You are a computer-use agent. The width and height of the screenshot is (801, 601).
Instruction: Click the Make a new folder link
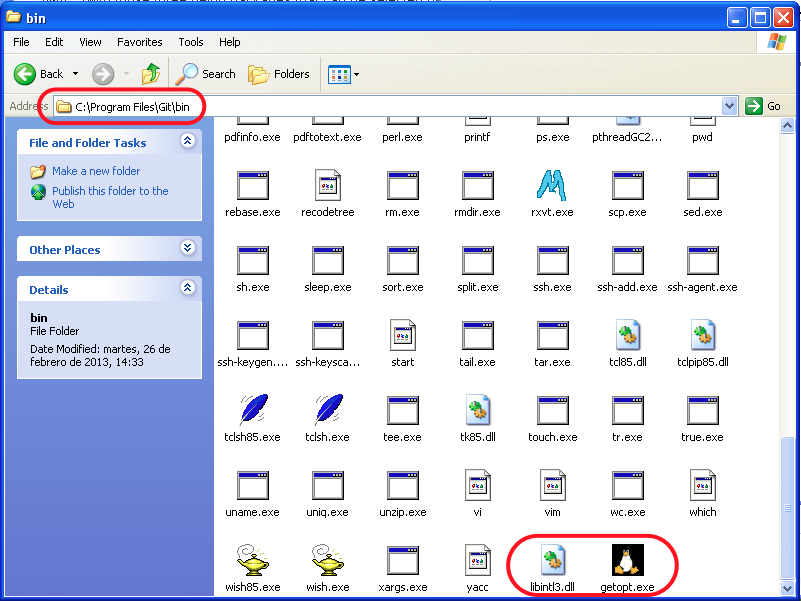pos(96,171)
